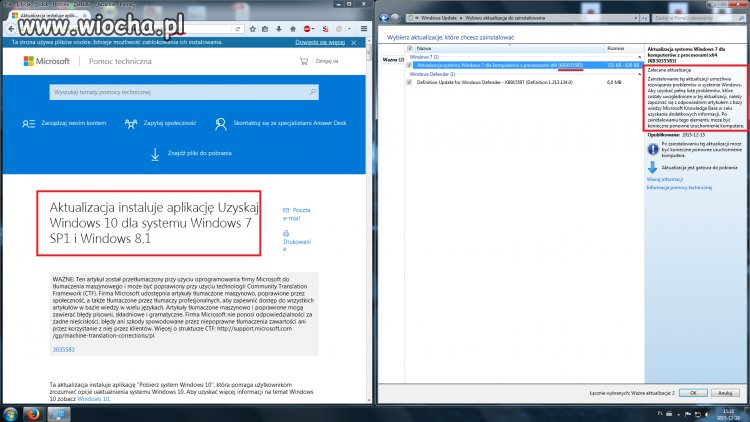Select the Ważne (2) category
The width and height of the screenshot is (750, 422).
[x=393, y=60]
